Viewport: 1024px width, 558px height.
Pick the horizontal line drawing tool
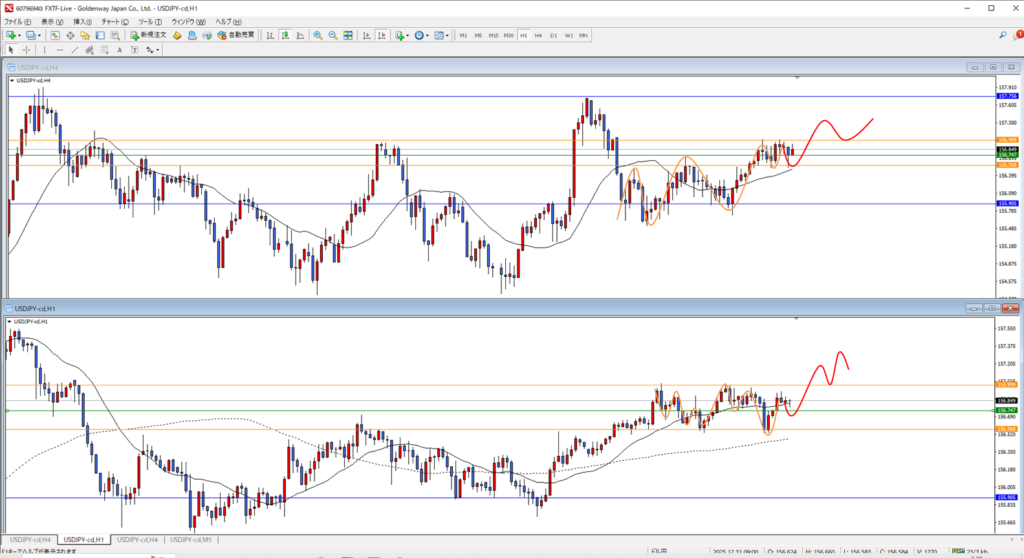click(62, 49)
